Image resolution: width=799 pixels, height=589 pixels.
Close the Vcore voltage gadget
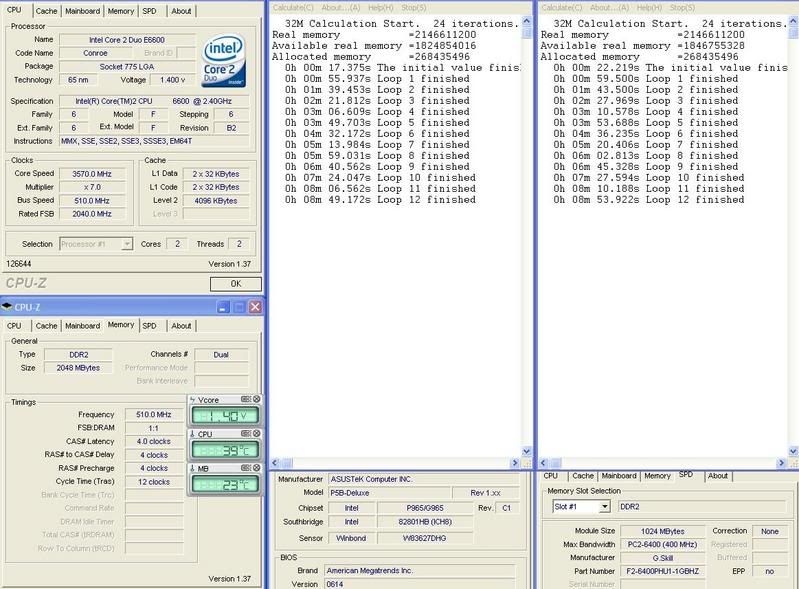pos(256,399)
